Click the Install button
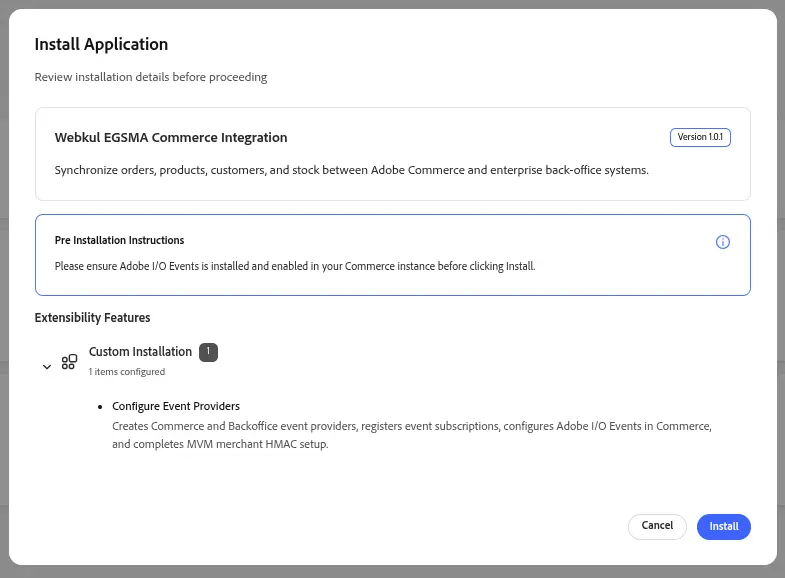The image size is (785, 578). 723,526
